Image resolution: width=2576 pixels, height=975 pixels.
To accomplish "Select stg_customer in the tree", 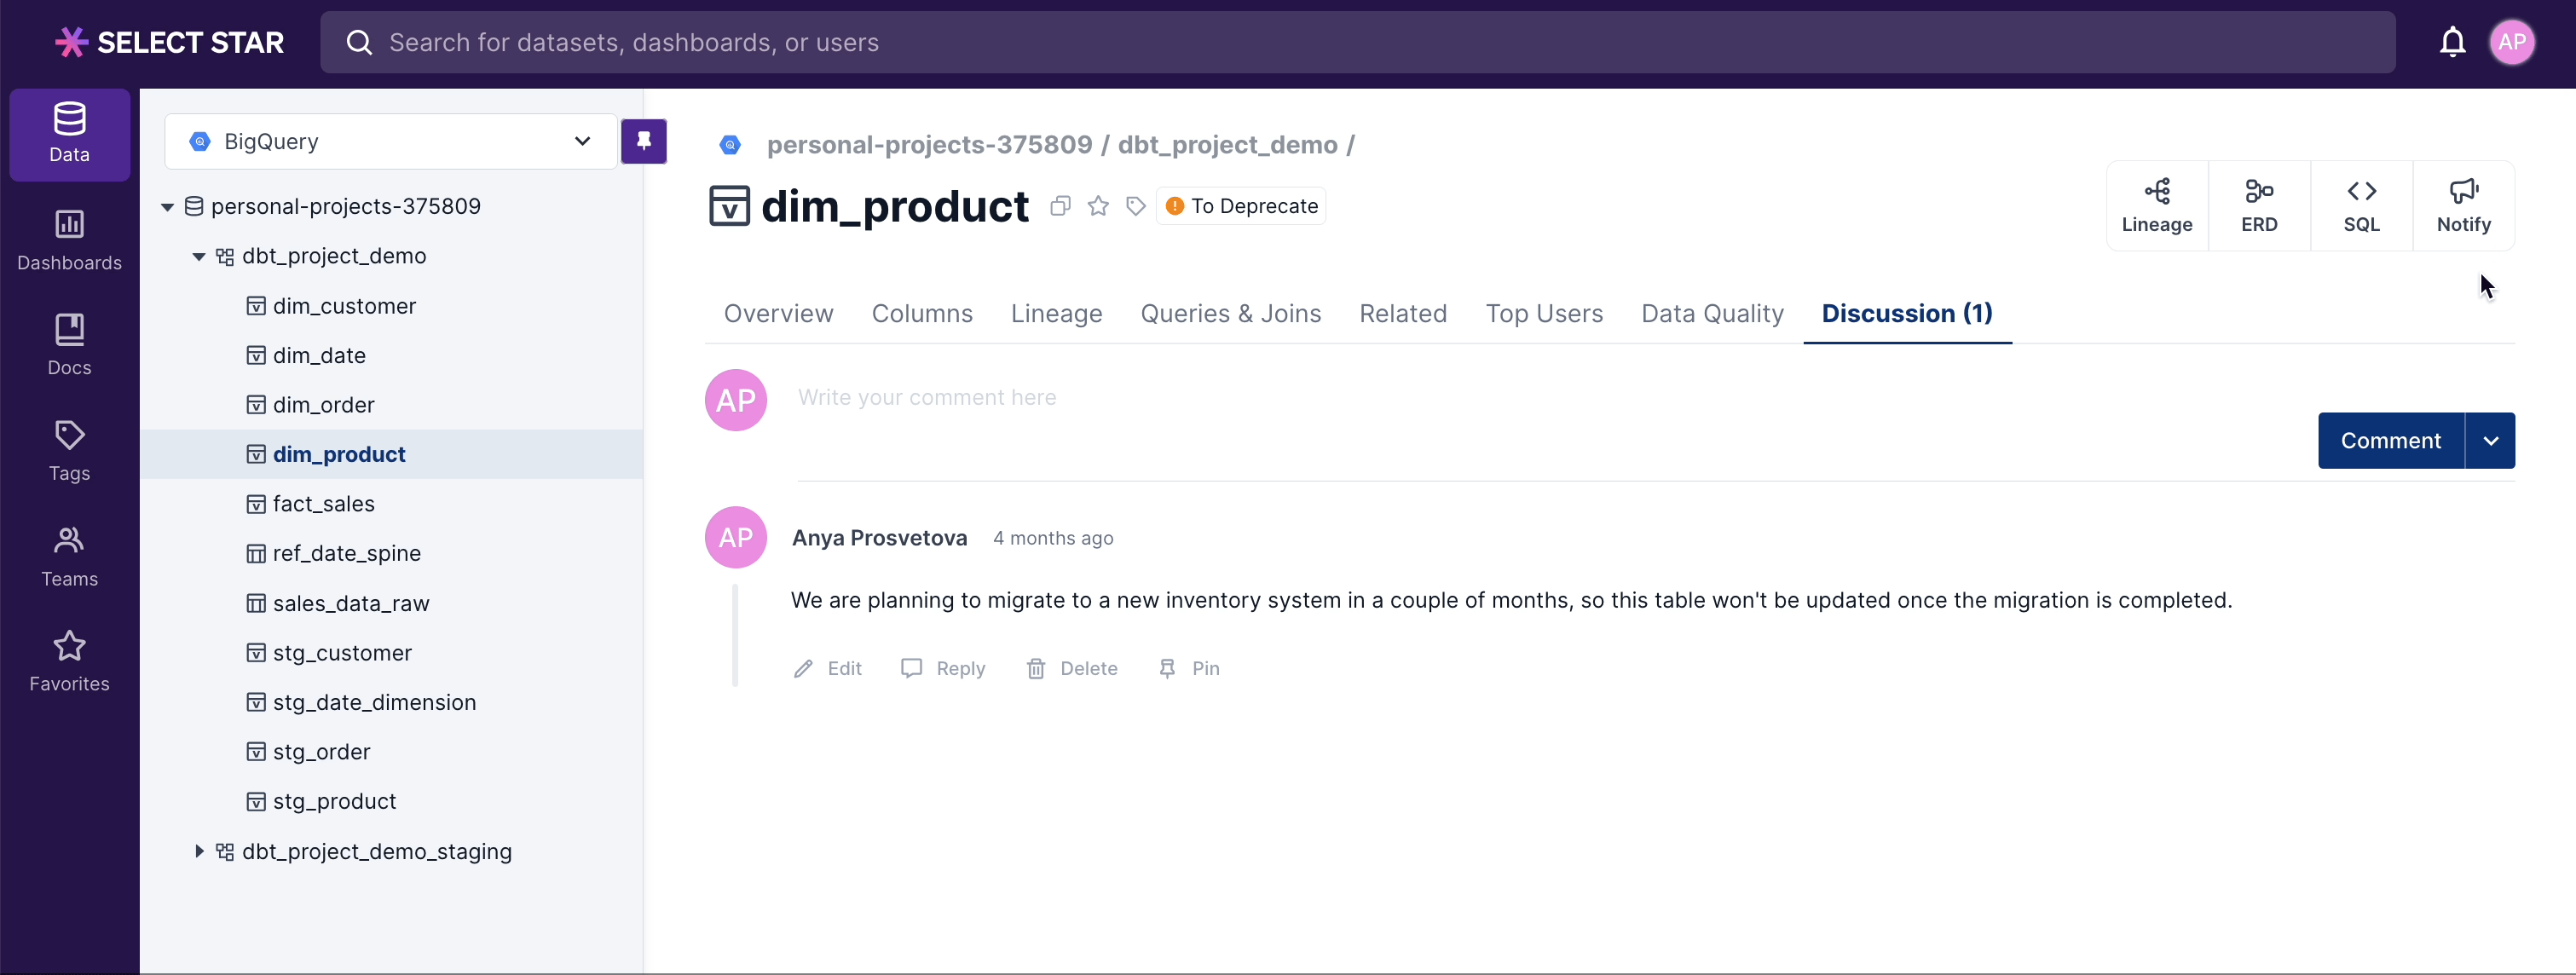I will pos(342,653).
